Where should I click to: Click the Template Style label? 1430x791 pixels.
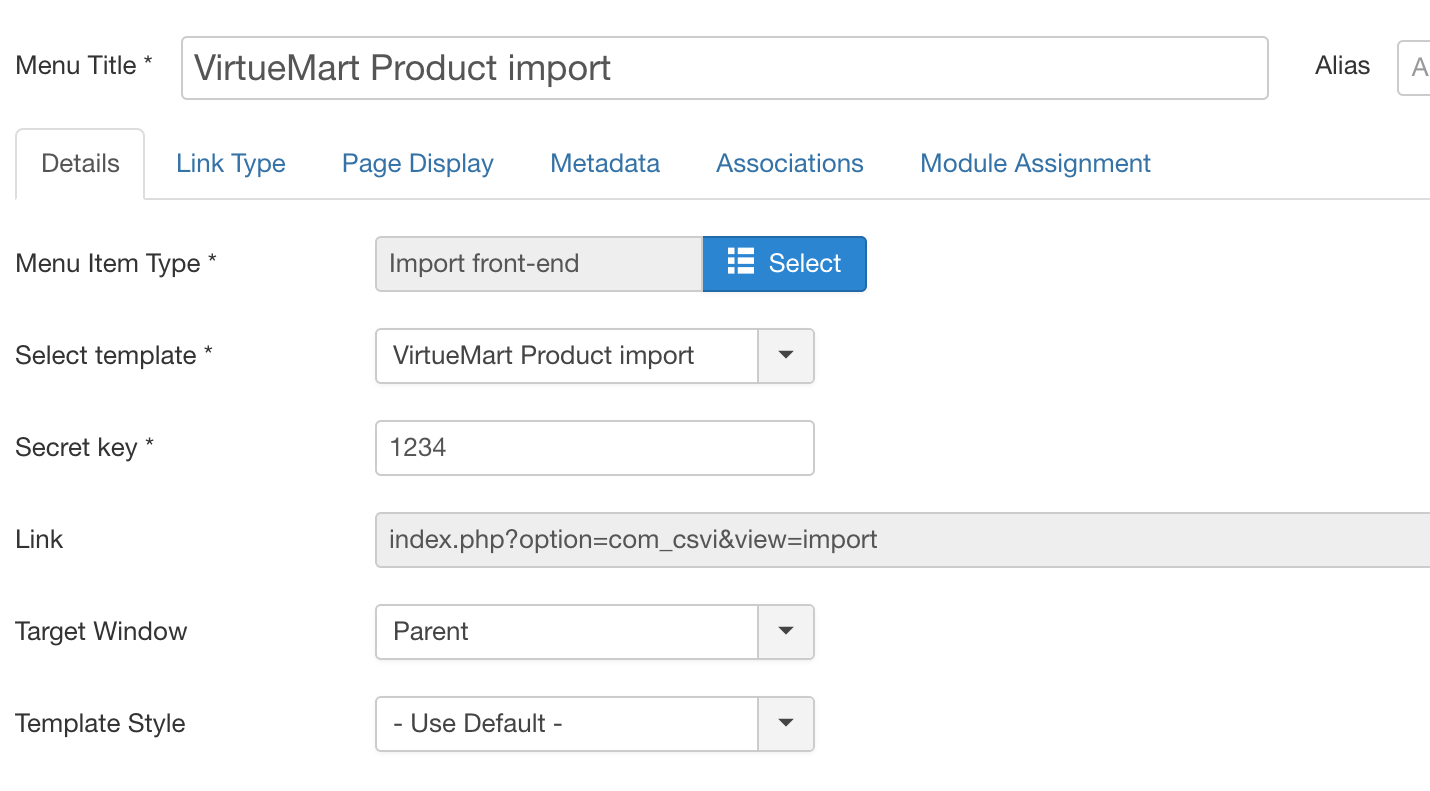(x=100, y=724)
